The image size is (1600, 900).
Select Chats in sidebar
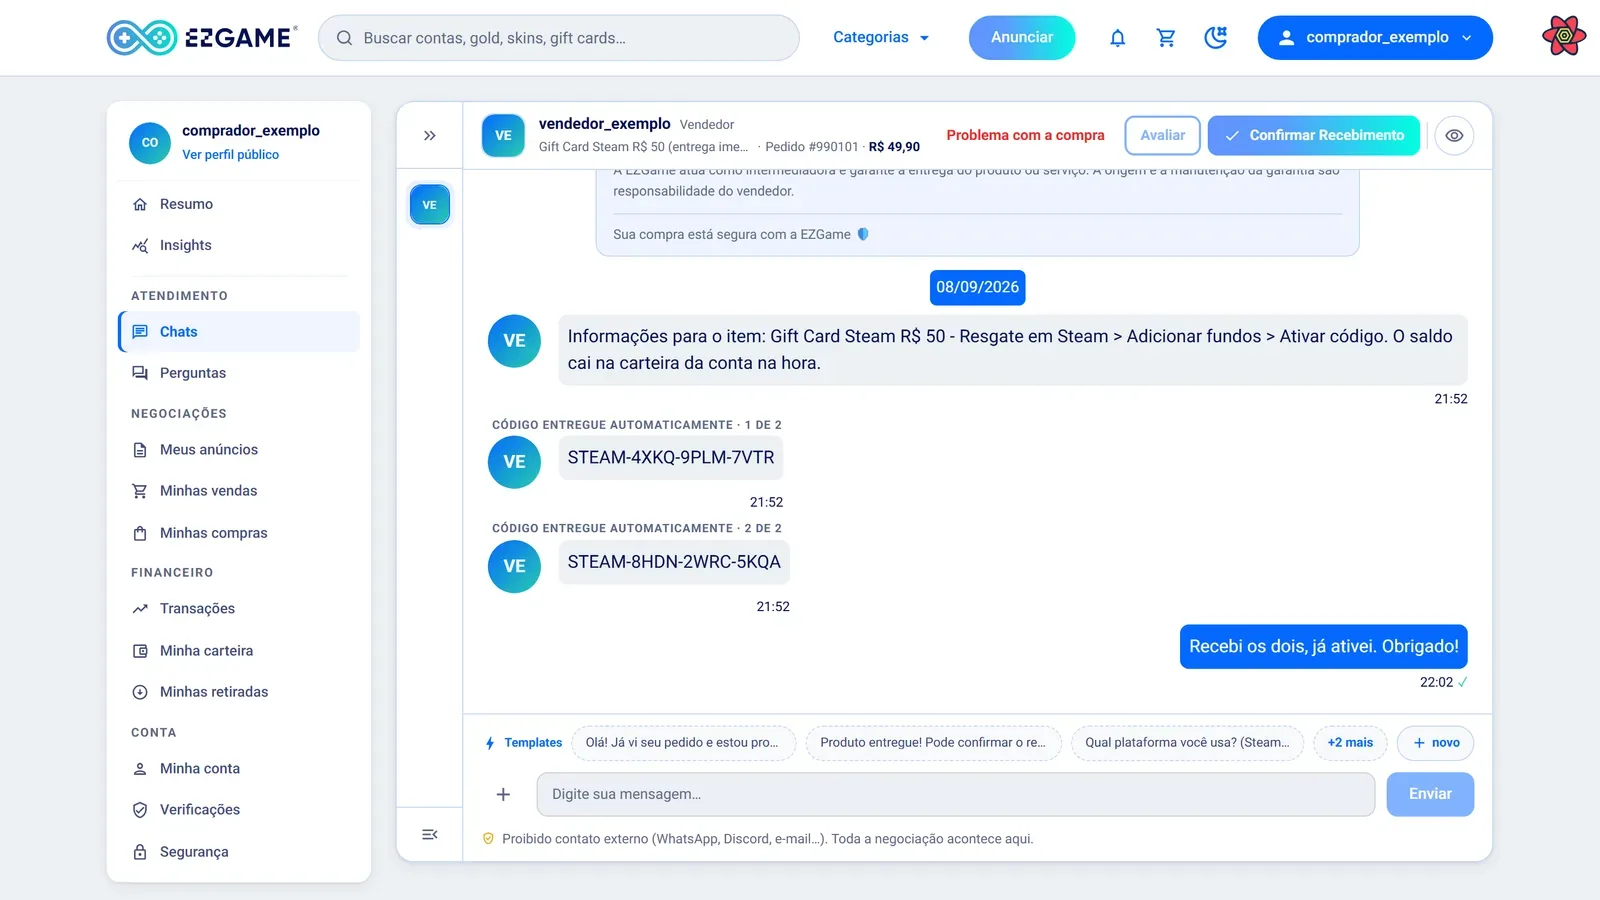click(239, 332)
